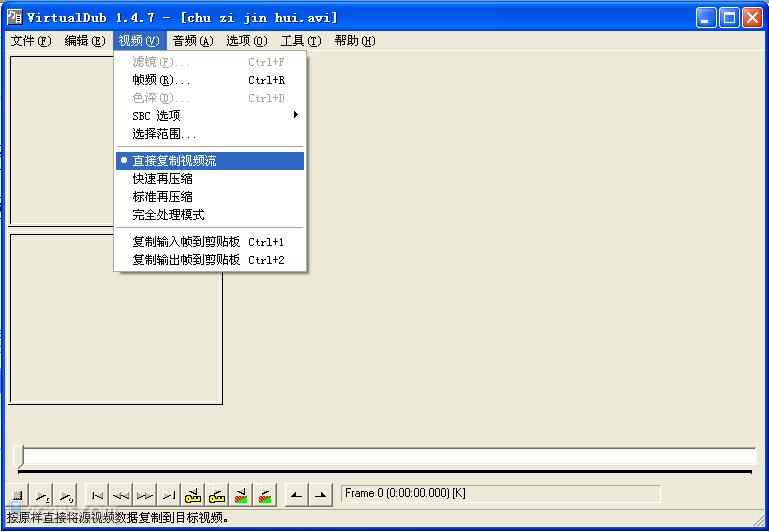Click previous scene scan icon
Screen dimensions: 769x532
[x=241, y=495]
